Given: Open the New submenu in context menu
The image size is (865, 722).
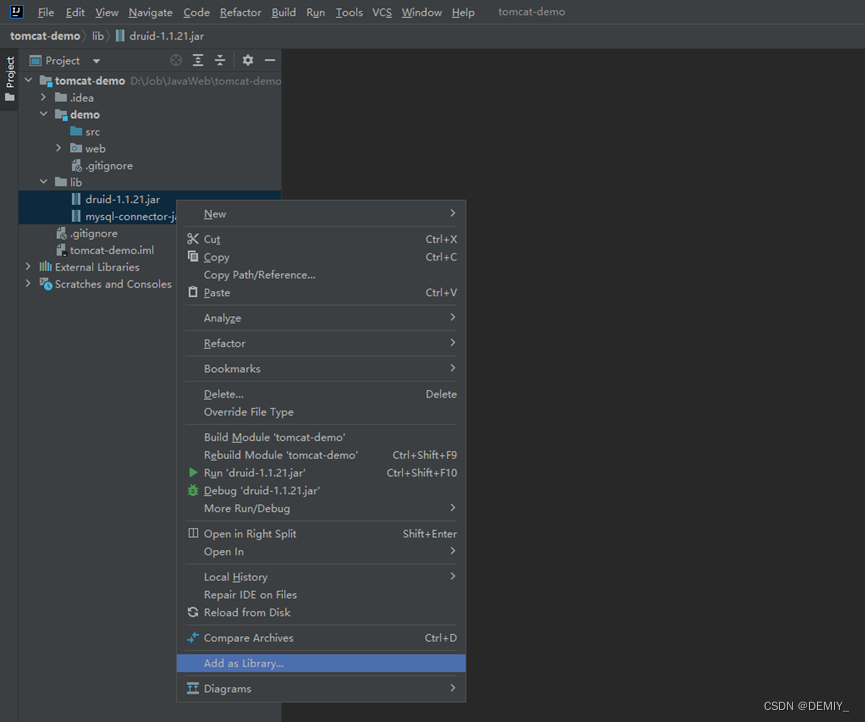Looking at the screenshot, I should pyautogui.click(x=321, y=213).
